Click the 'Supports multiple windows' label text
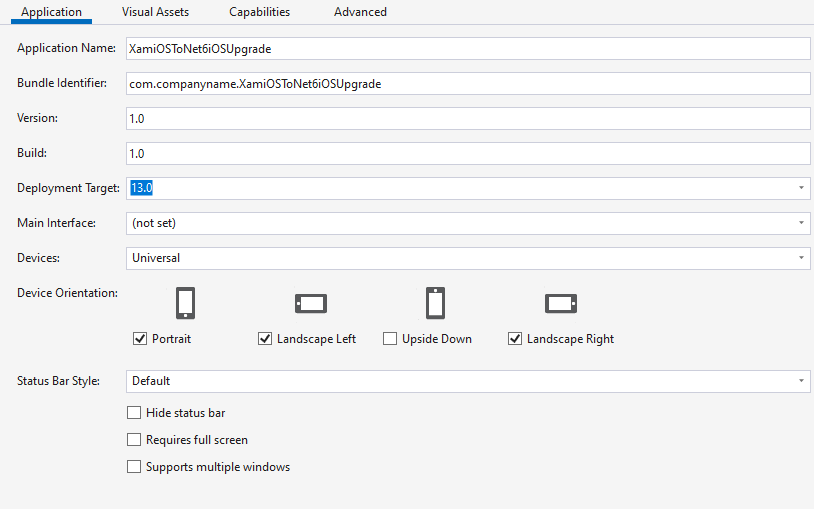Viewport: 814px width, 509px height. click(x=218, y=467)
